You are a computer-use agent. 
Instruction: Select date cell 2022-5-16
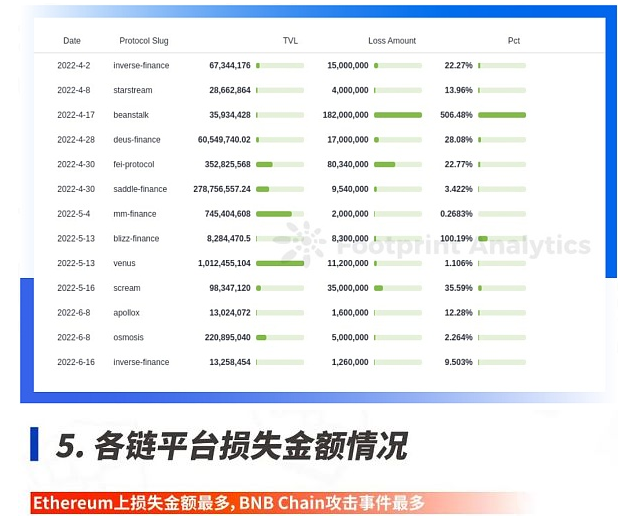point(76,288)
